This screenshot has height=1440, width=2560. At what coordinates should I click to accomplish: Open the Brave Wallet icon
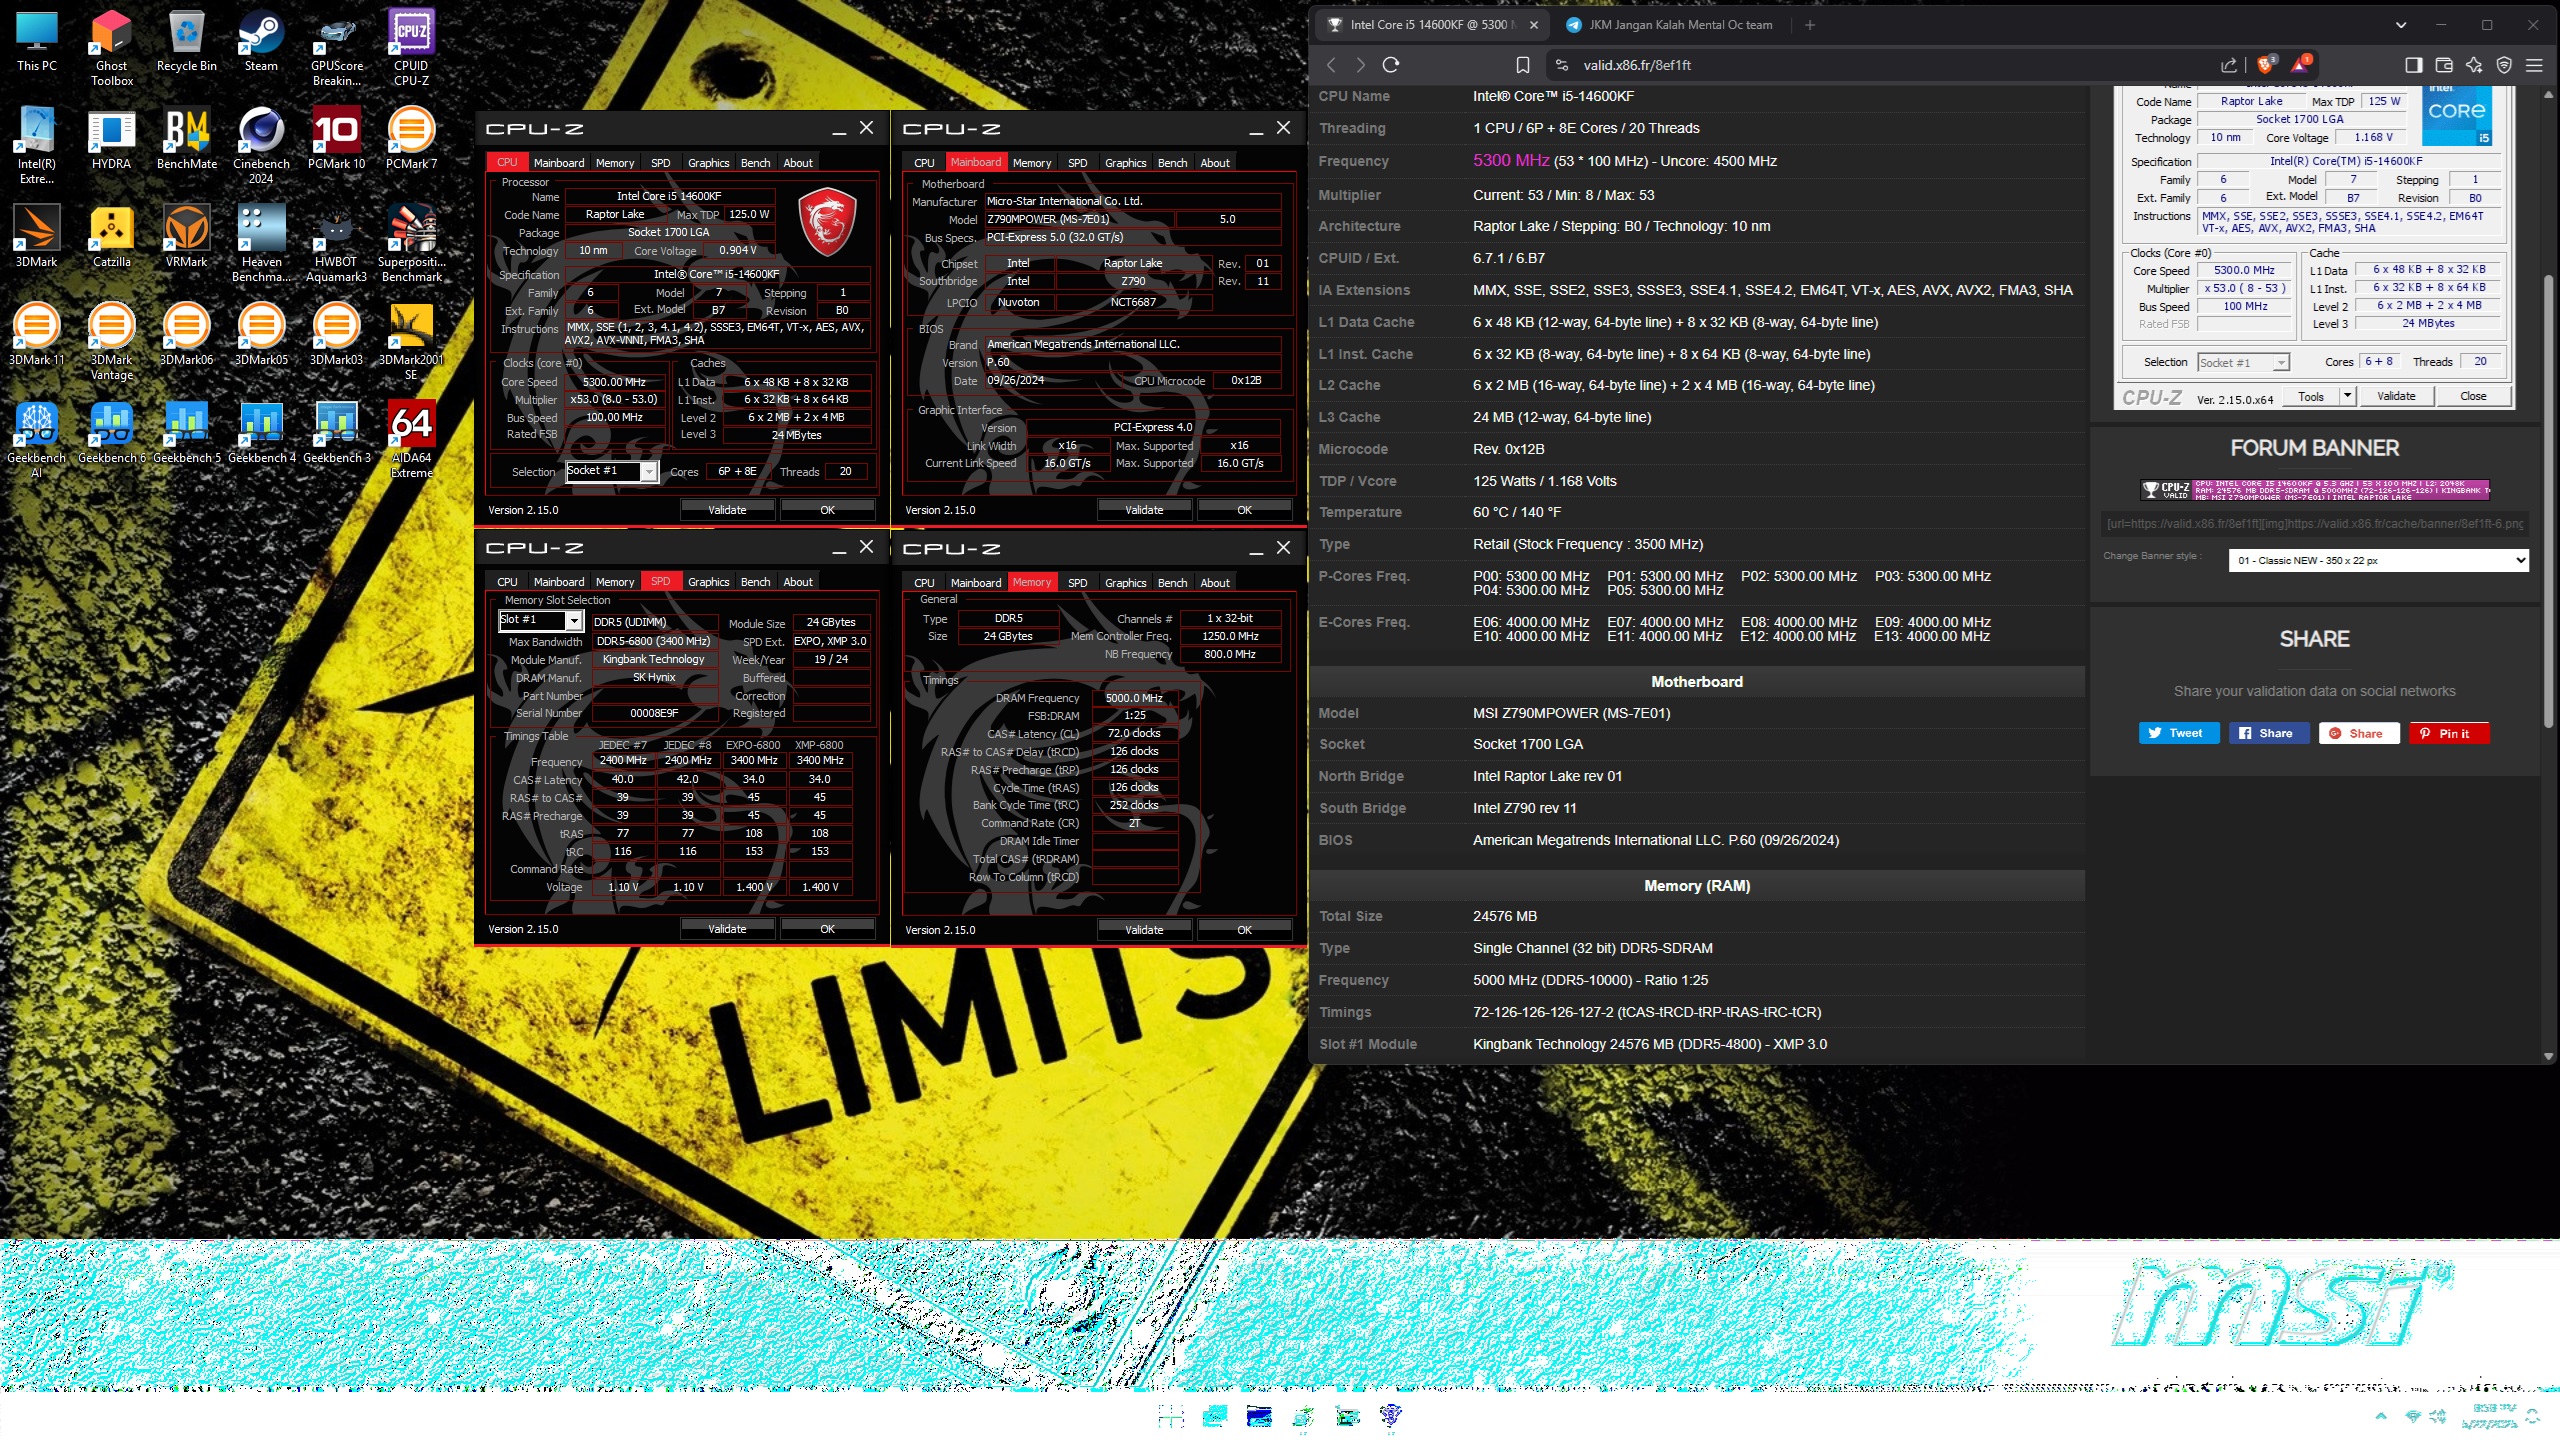click(2444, 65)
